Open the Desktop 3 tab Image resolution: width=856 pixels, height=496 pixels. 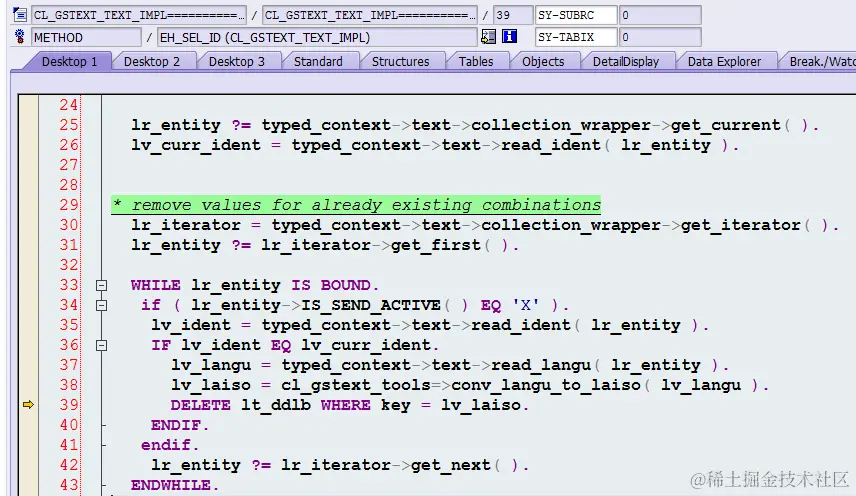tap(237, 61)
